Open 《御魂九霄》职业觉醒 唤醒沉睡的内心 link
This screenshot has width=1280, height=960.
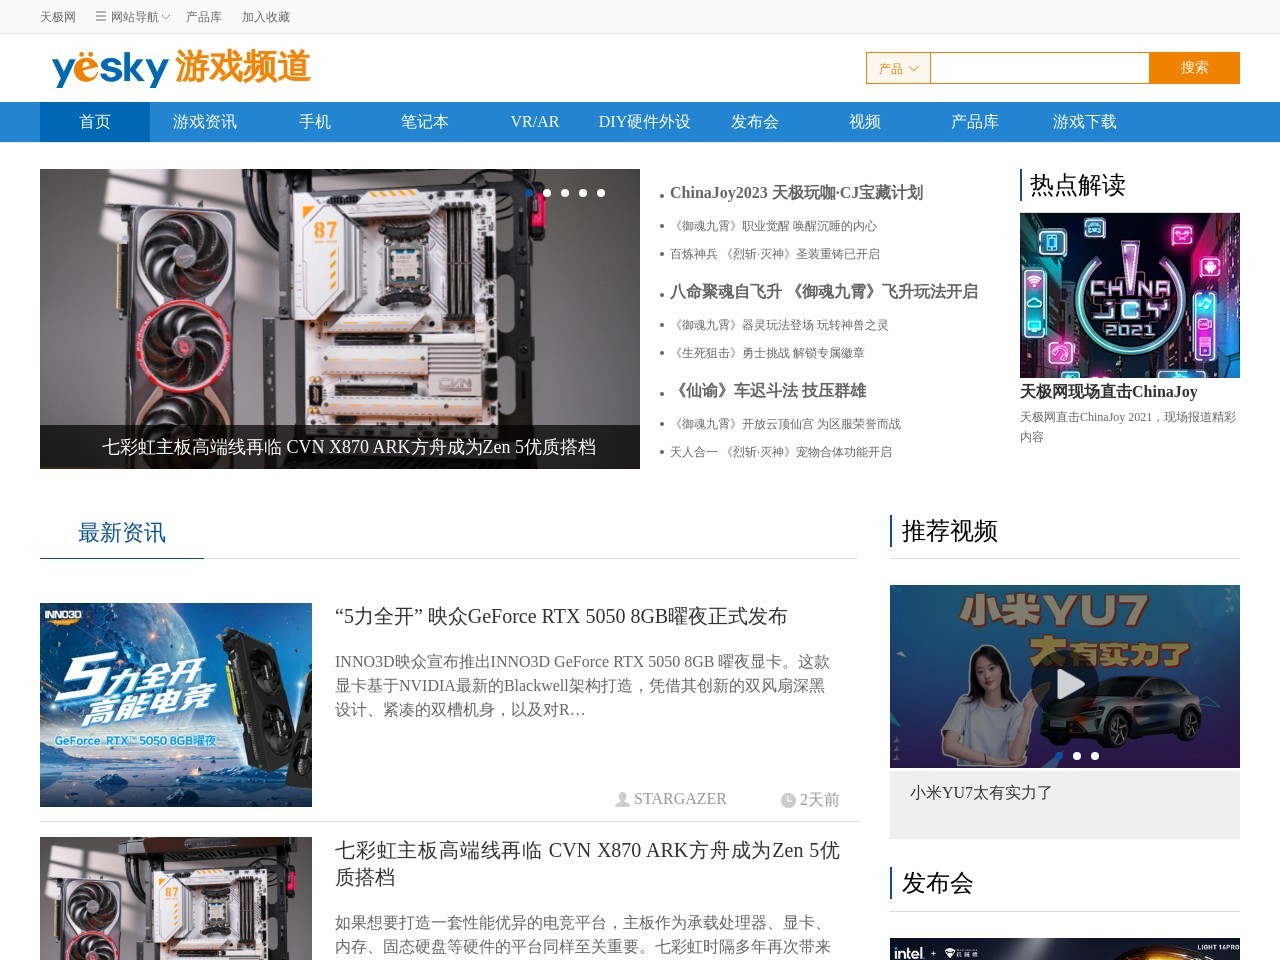coord(773,226)
